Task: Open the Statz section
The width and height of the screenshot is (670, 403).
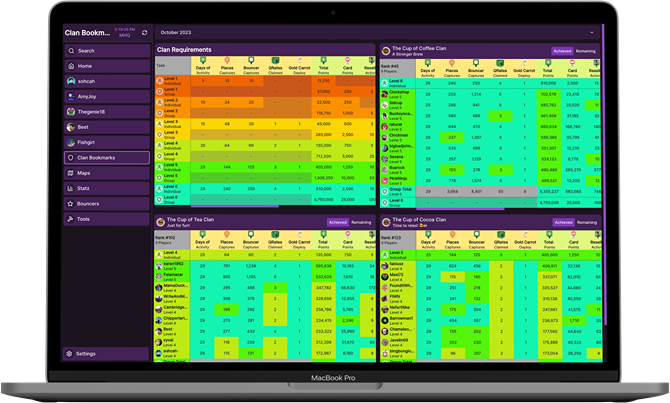Action: (x=84, y=188)
